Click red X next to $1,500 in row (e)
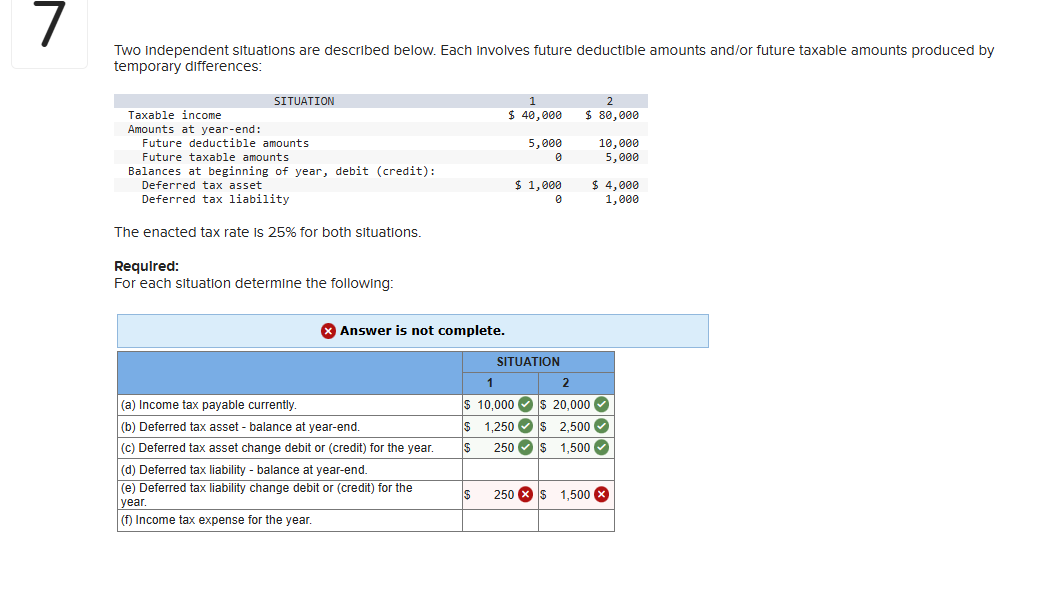The image size is (1047, 606). coord(601,493)
